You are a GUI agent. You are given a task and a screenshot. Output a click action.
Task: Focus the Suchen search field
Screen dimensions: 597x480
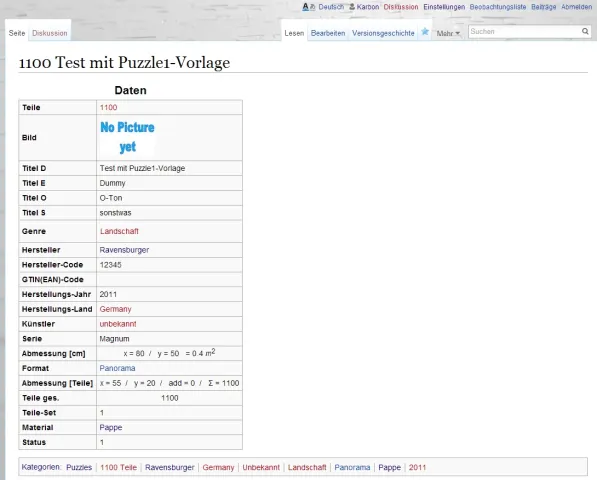[525, 32]
